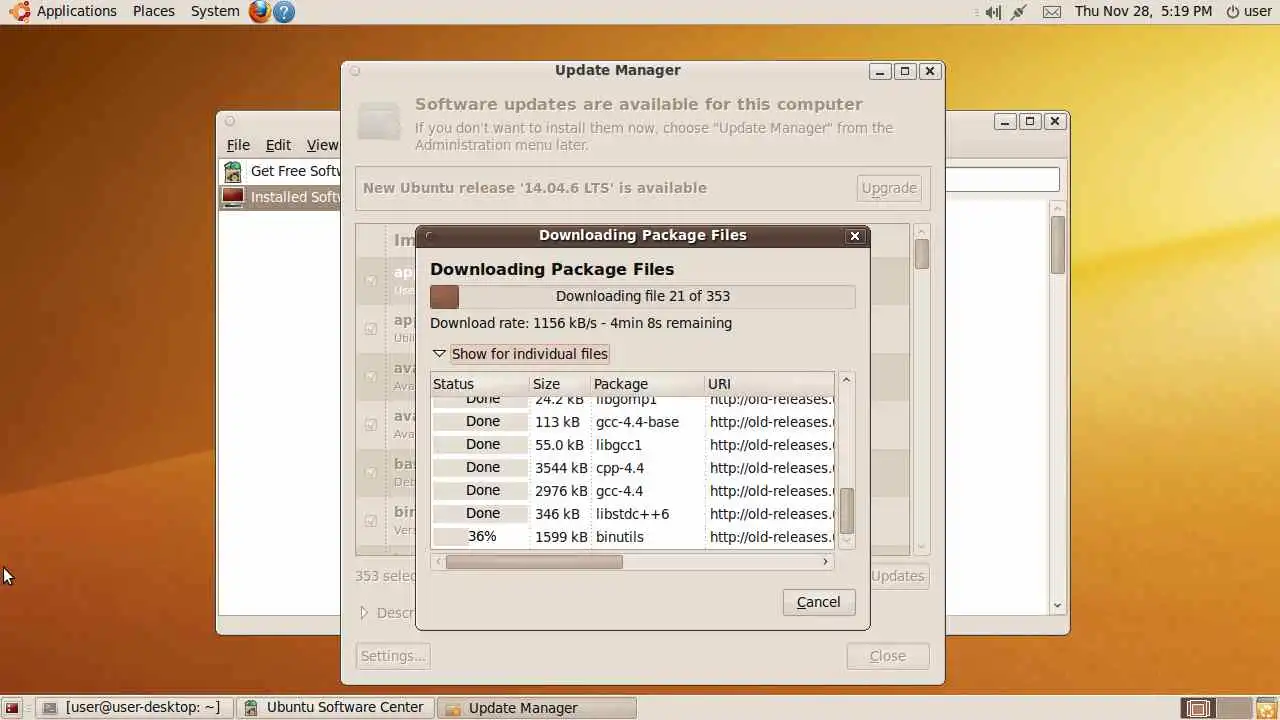This screenshot has height=720, width=1280.
Task: Toggle the first update checkbox in Update Manager list
Action: 371,280
